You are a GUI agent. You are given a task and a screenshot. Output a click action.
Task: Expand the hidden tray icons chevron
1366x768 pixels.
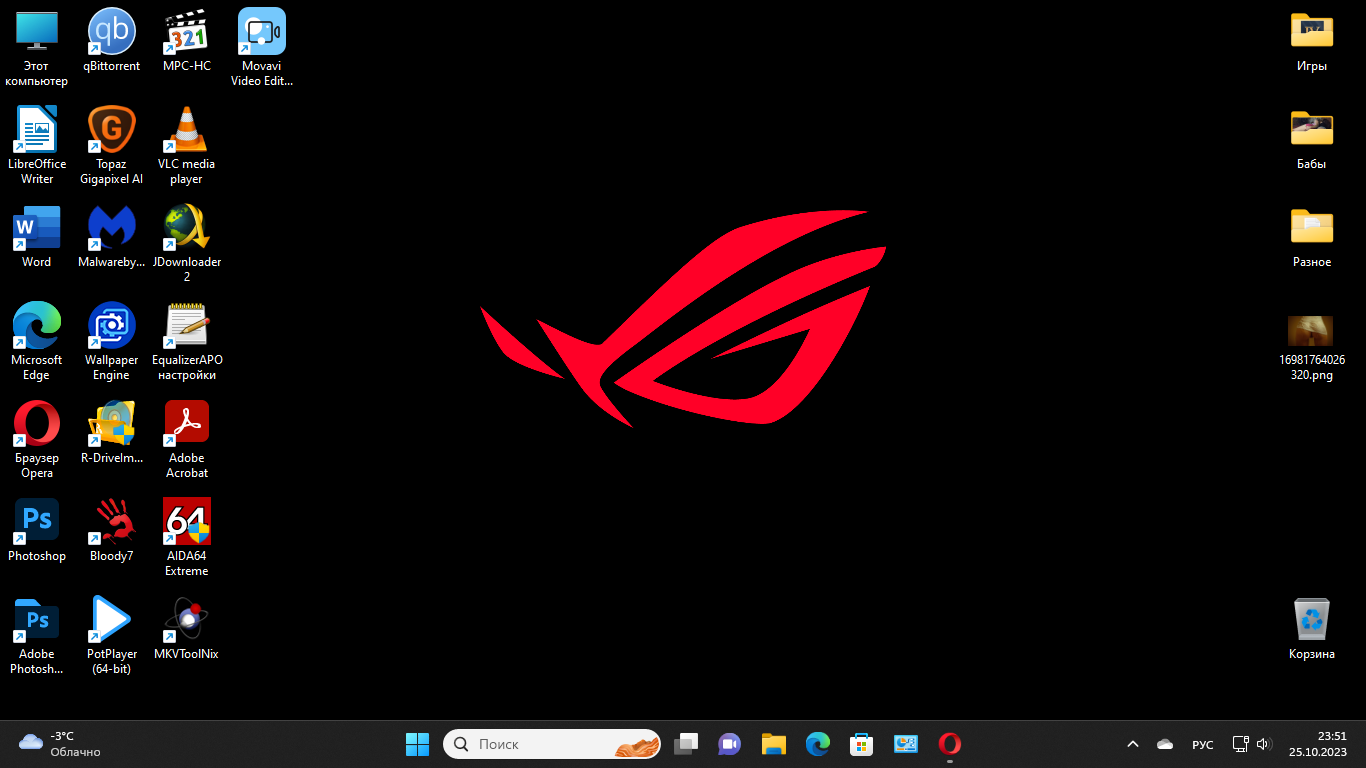coord(1133,744)
